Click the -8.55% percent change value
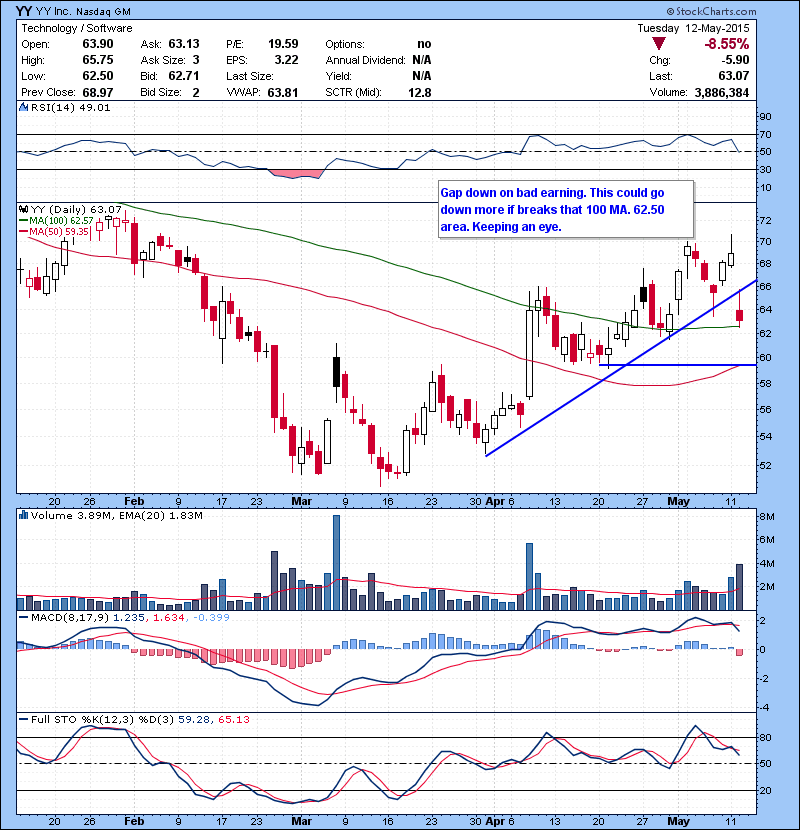The height and width of the screenshot is (830, 800). pos(727,44)
